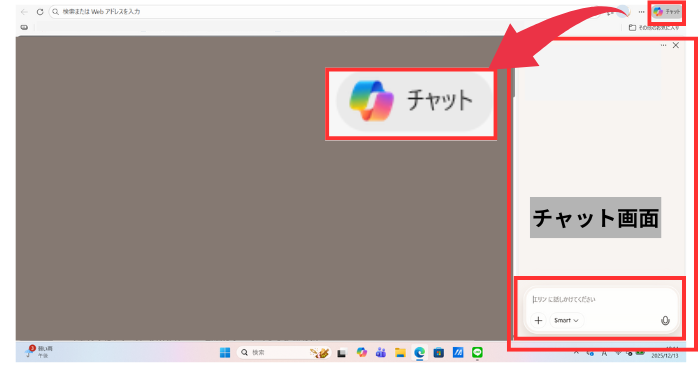Open network quick settings from the tray
This screenshot has height=365, width=698.
tap(618, 353)
